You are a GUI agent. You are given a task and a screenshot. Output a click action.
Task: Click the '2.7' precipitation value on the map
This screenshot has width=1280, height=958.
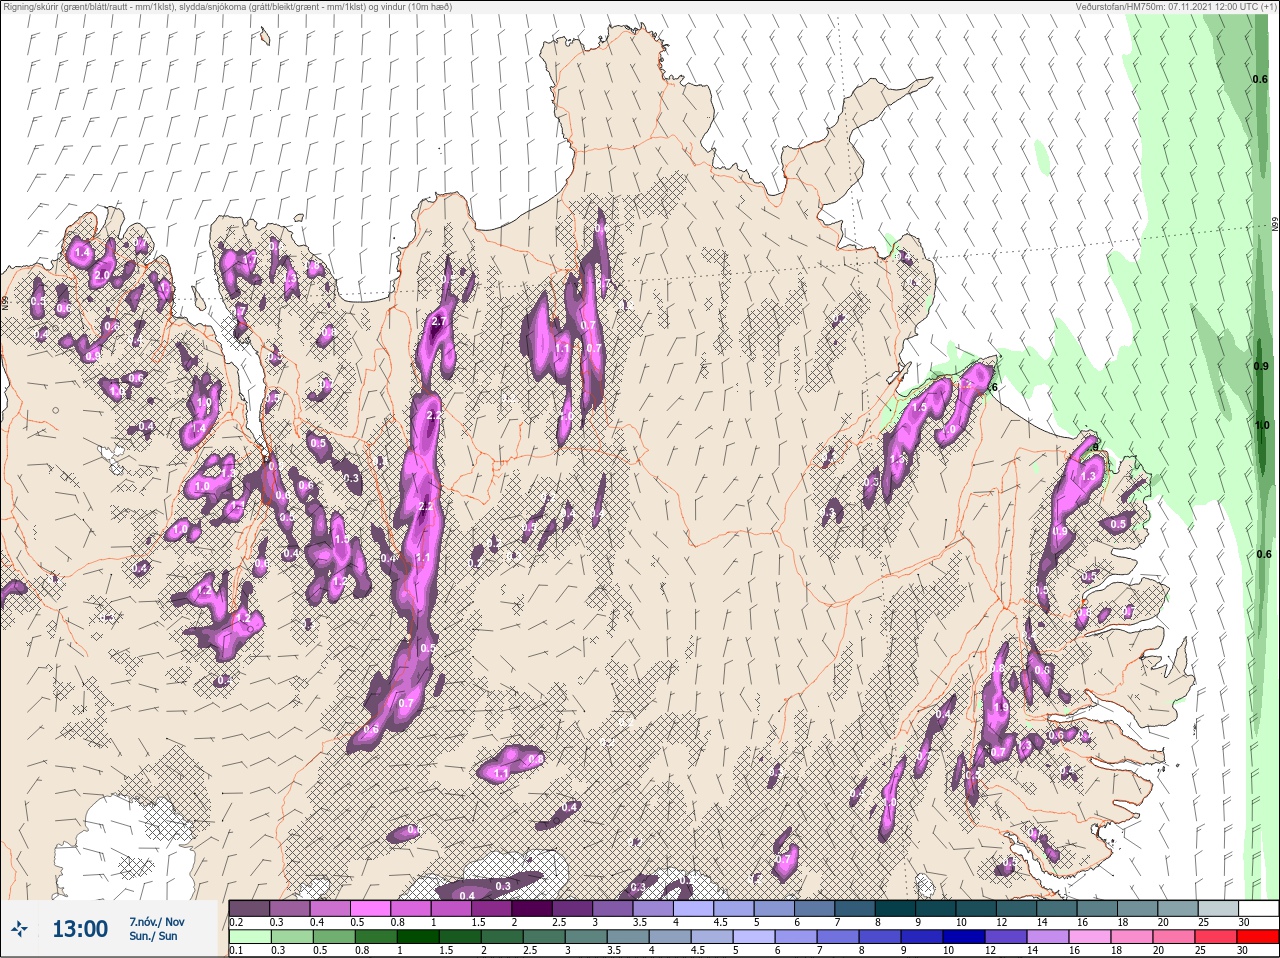[x=438, y=321]
